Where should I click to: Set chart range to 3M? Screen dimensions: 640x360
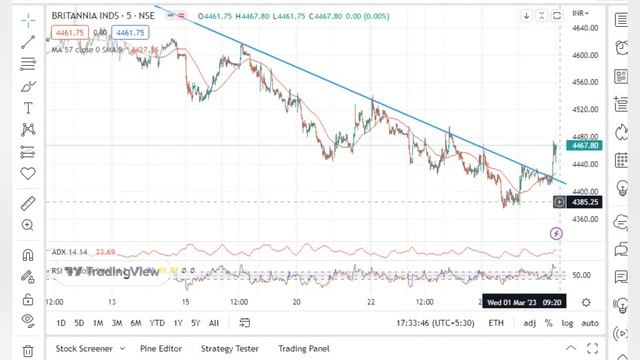[x=117, y=323]
